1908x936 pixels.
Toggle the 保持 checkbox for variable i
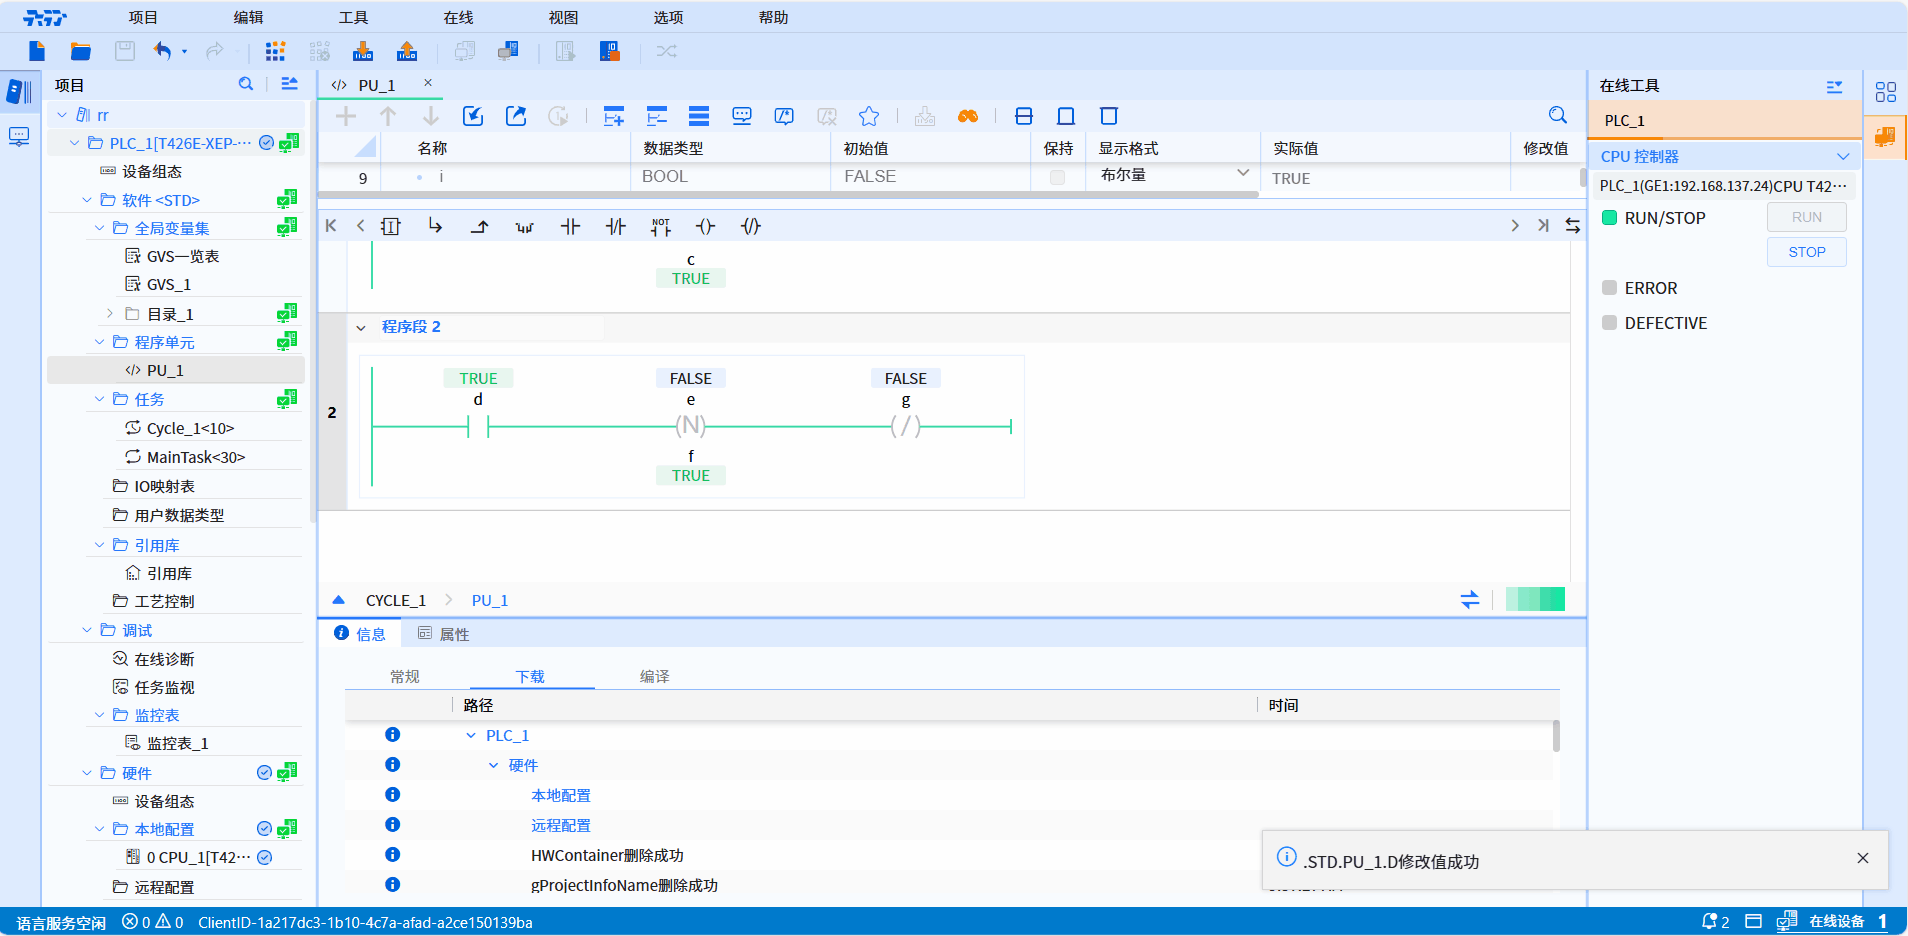click(1057, 177)
